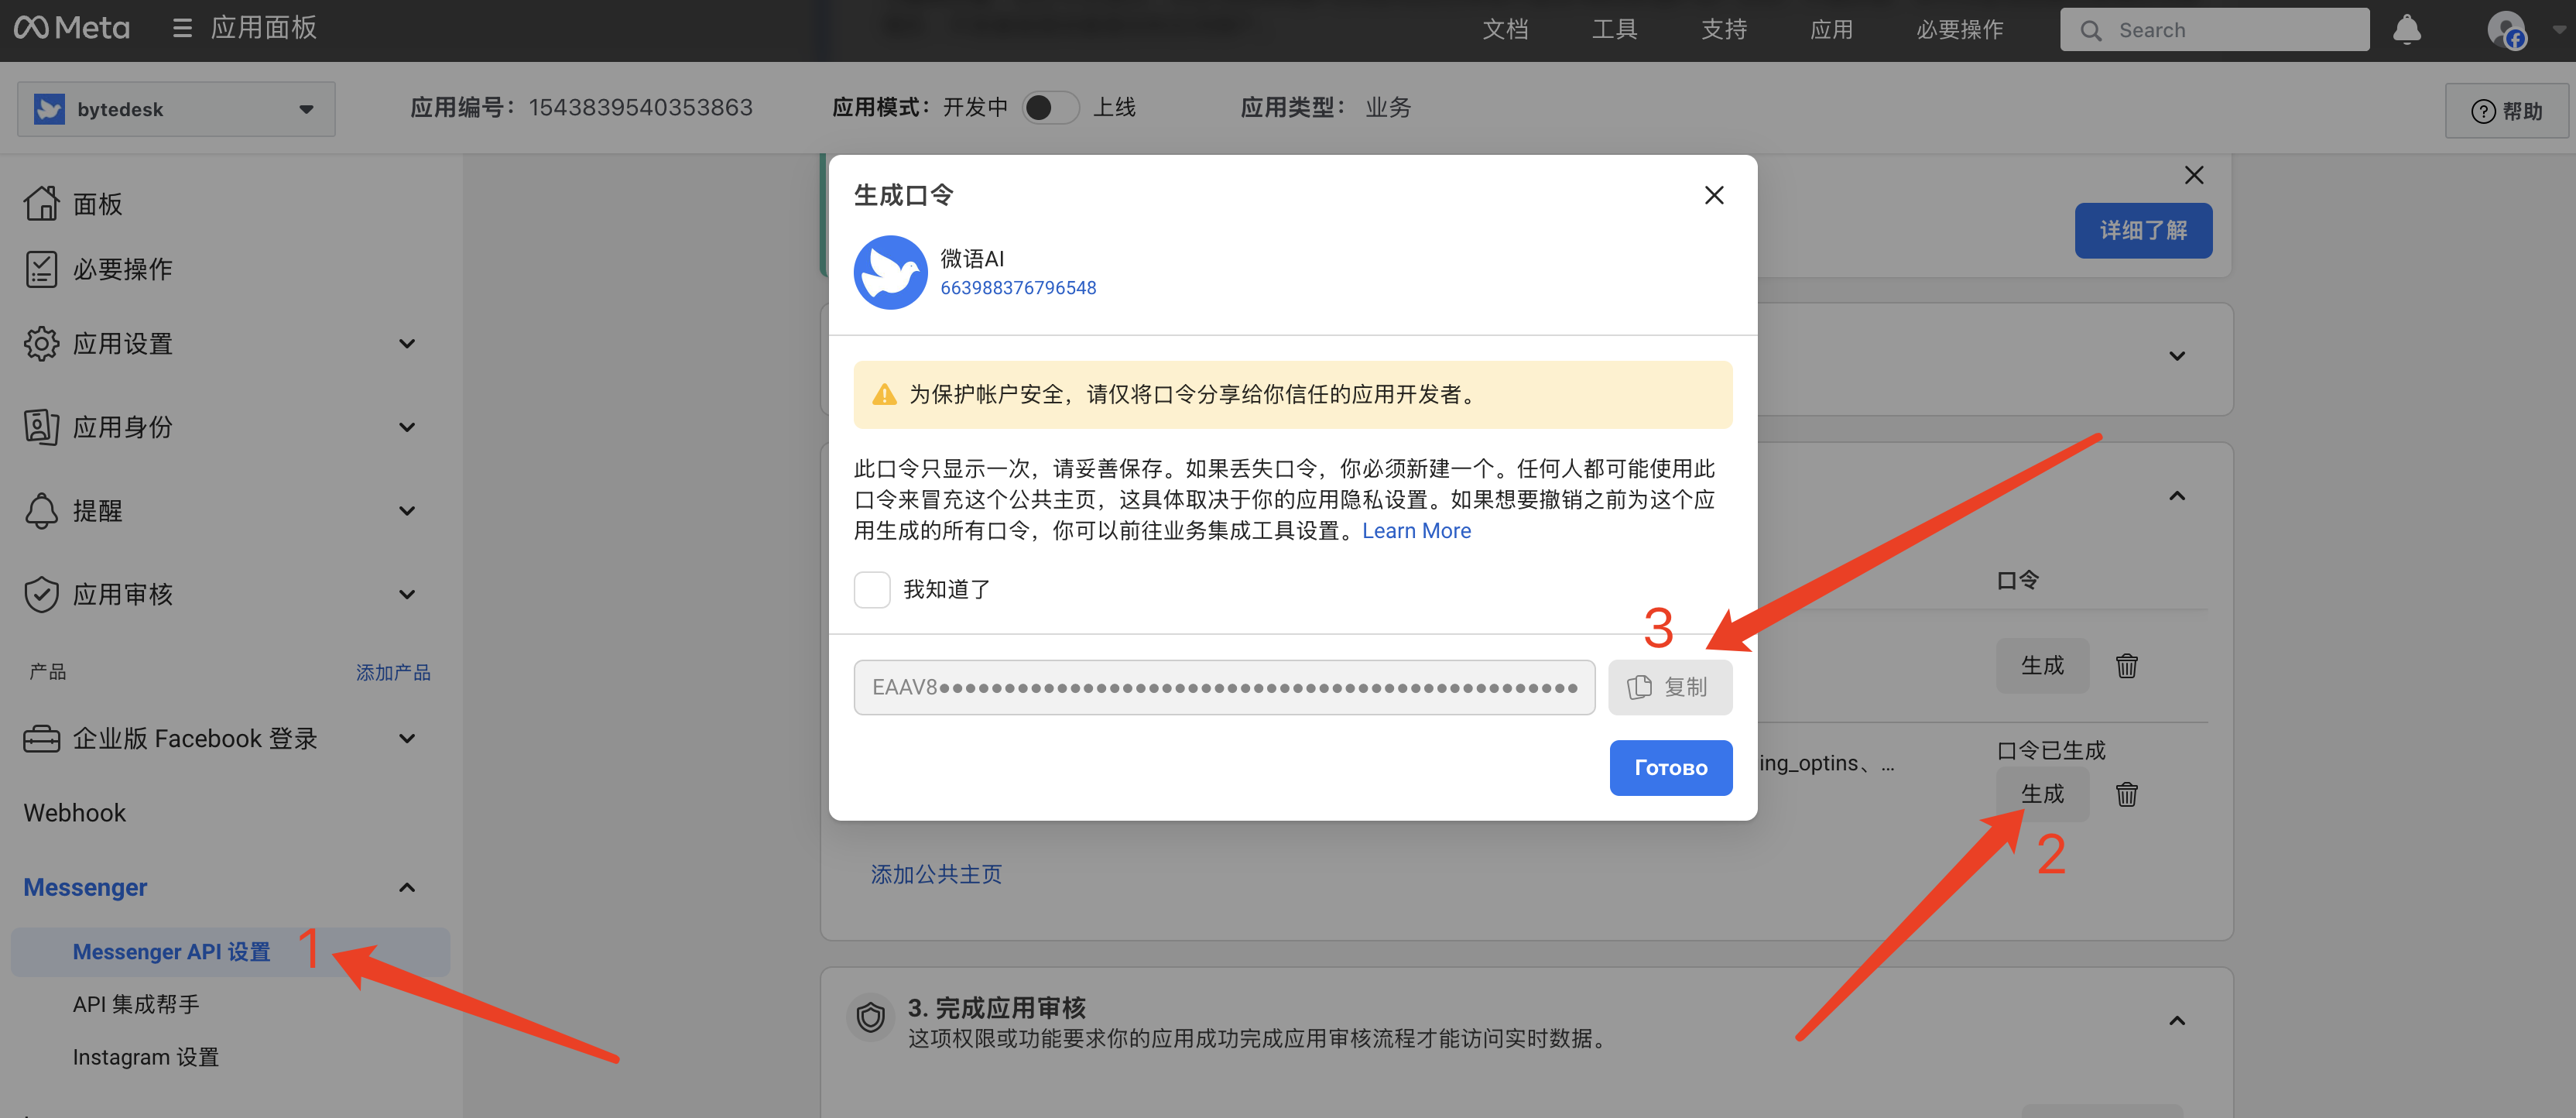Click the 微语AI dove page avatar

[890, 272]
